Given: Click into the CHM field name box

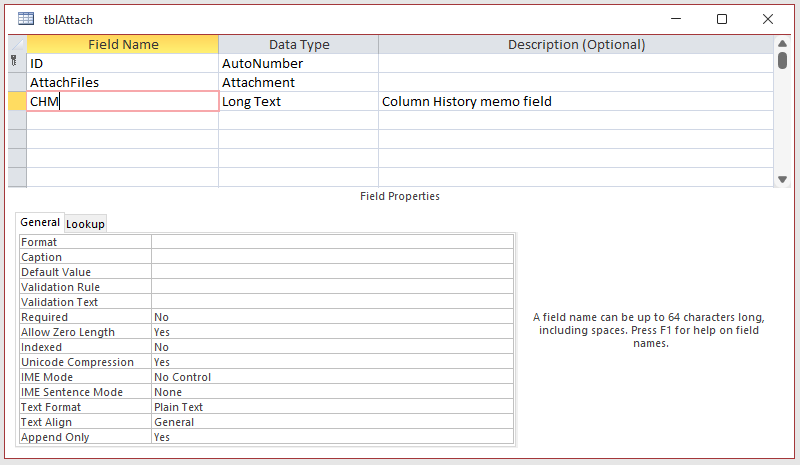Looking at the screenshot, I should [122, 101].
